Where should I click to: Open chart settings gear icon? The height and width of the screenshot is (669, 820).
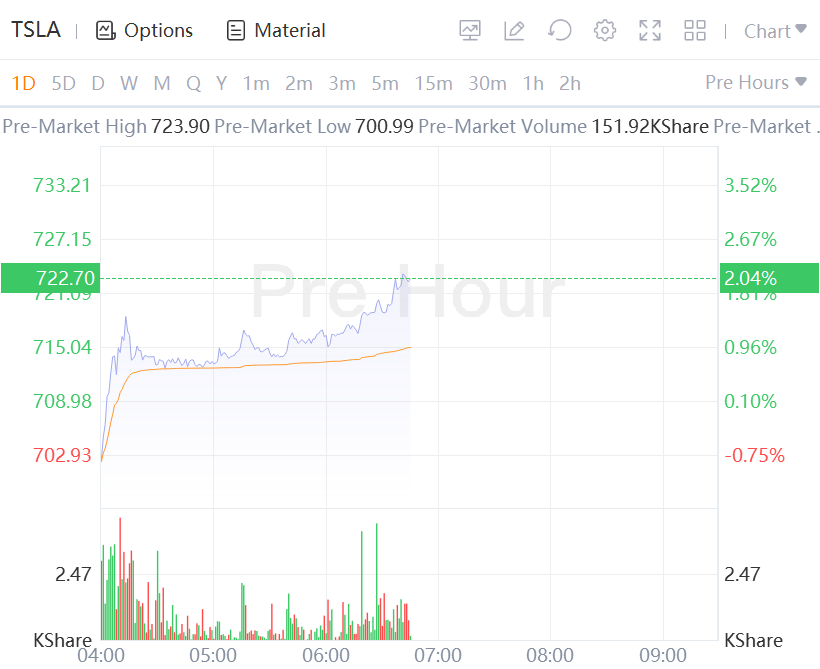point(604,31)
